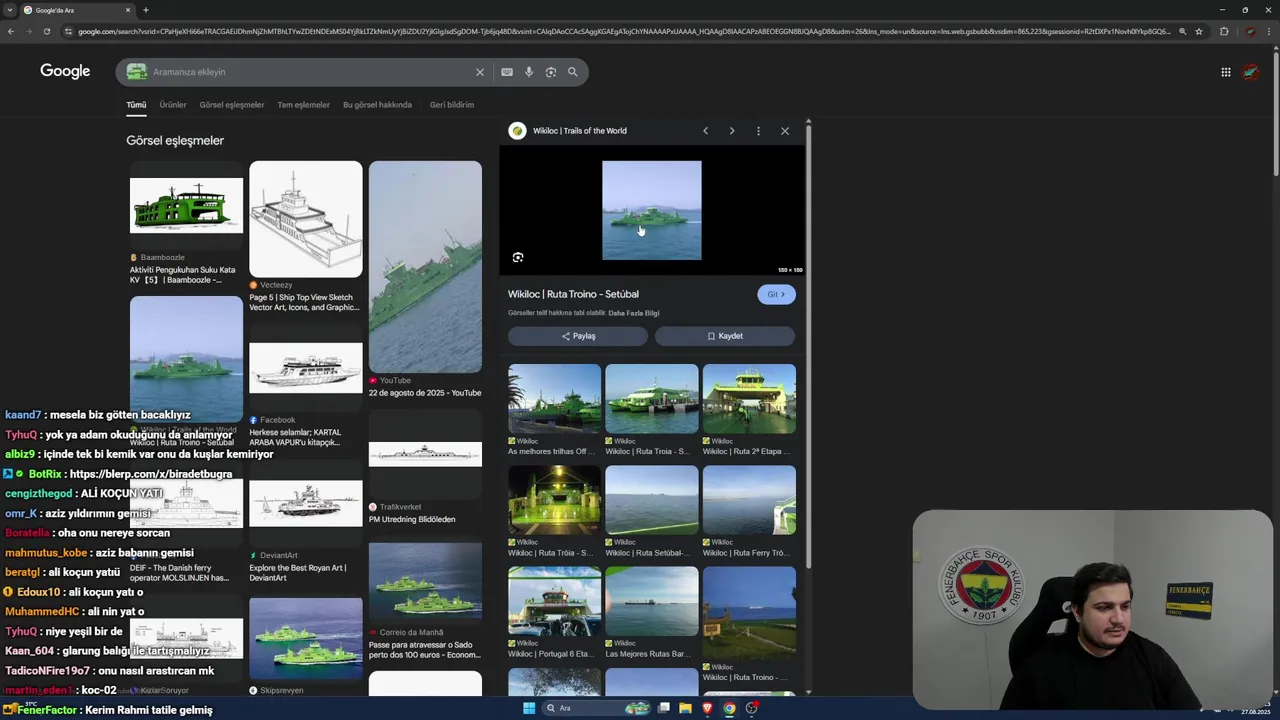Click the magnifier search icon

[x=573, y=72]
